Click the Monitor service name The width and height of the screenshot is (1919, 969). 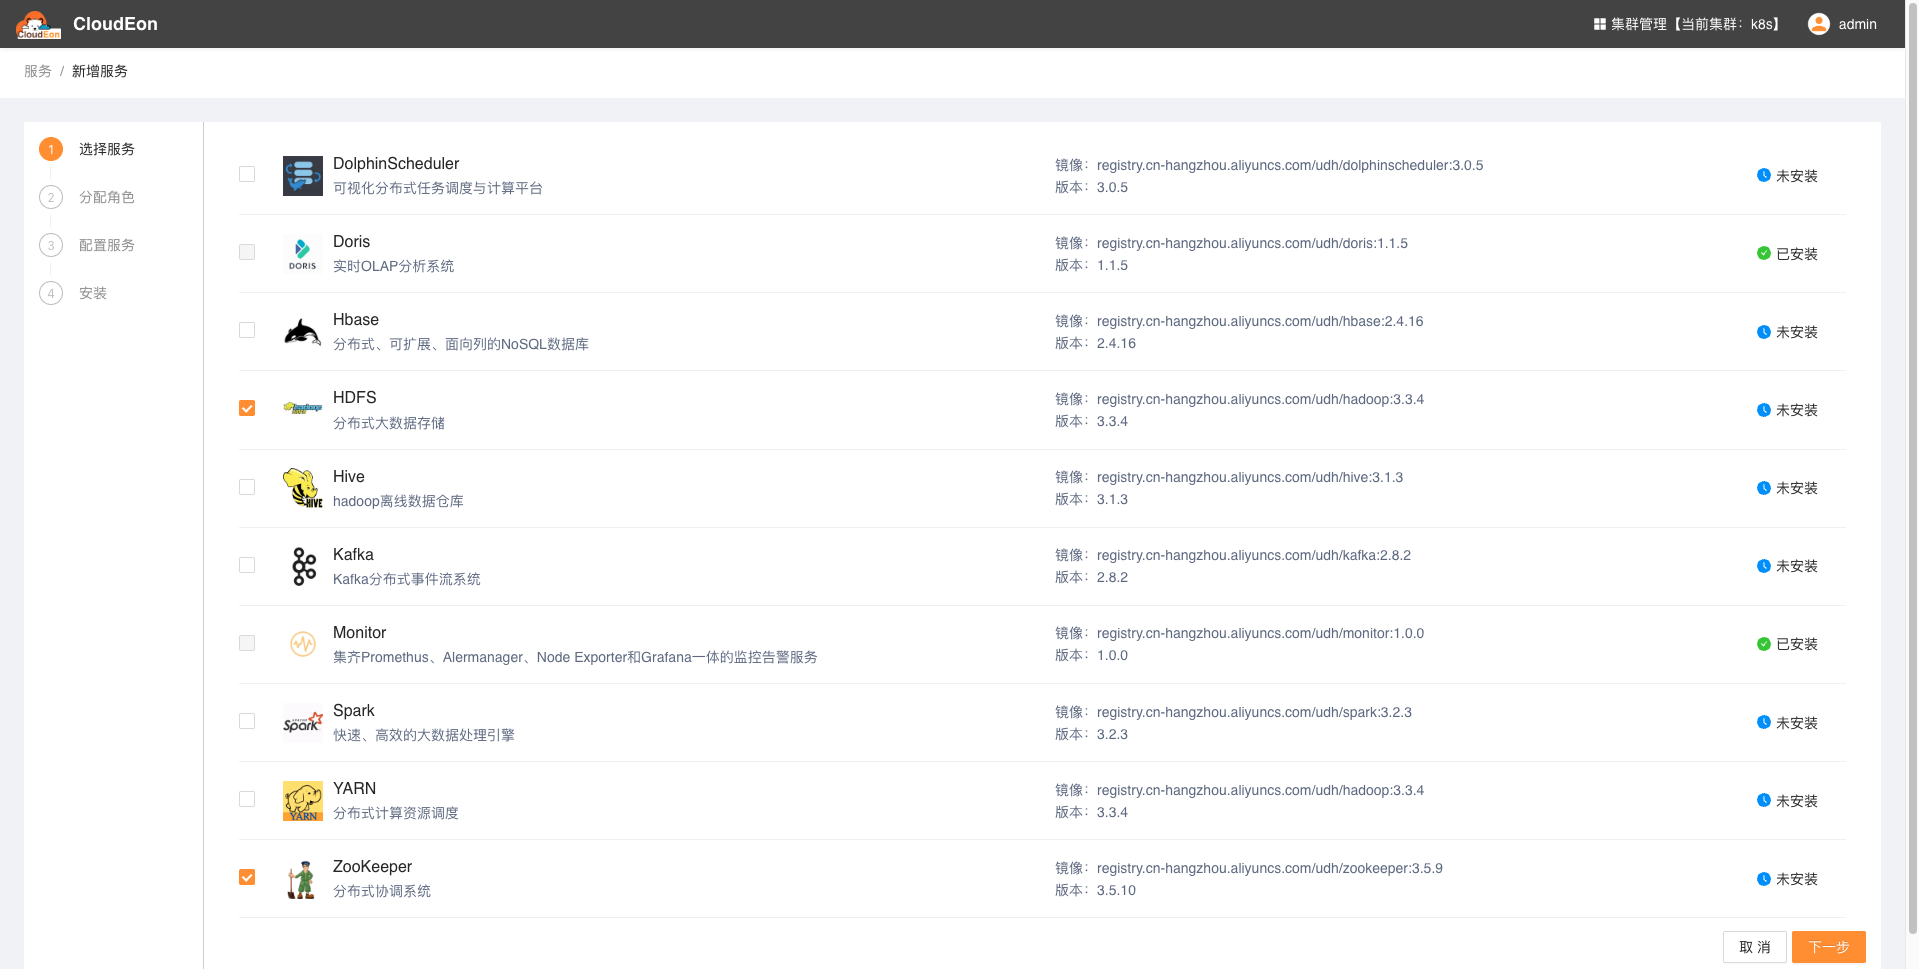(360, 632)
